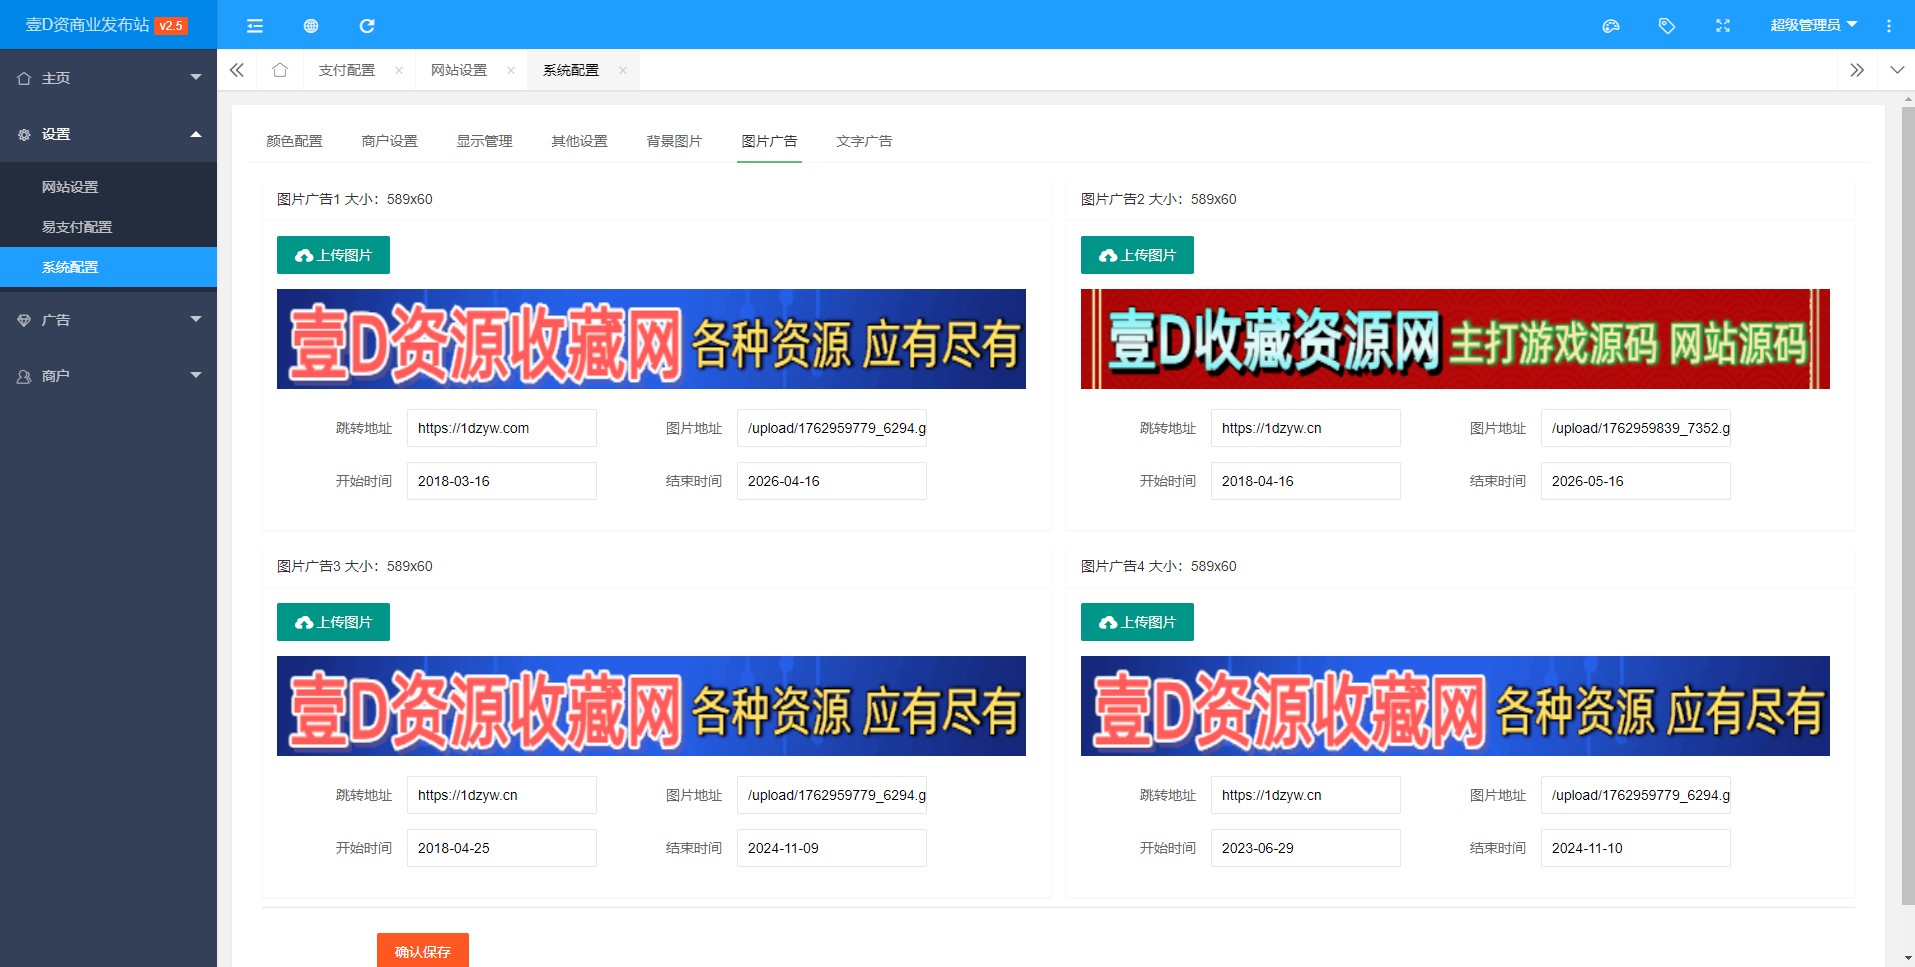The image size is (1915, 967).
Task: Click the tag note icon in header
Action: click(x=1666, y=26)
